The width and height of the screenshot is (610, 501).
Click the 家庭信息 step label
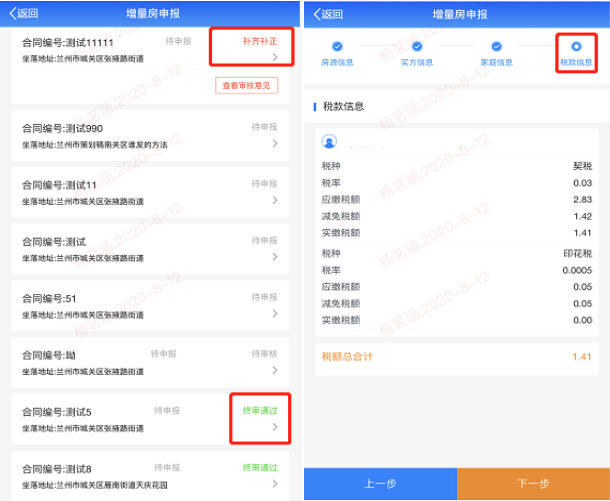tap(496, 63)
